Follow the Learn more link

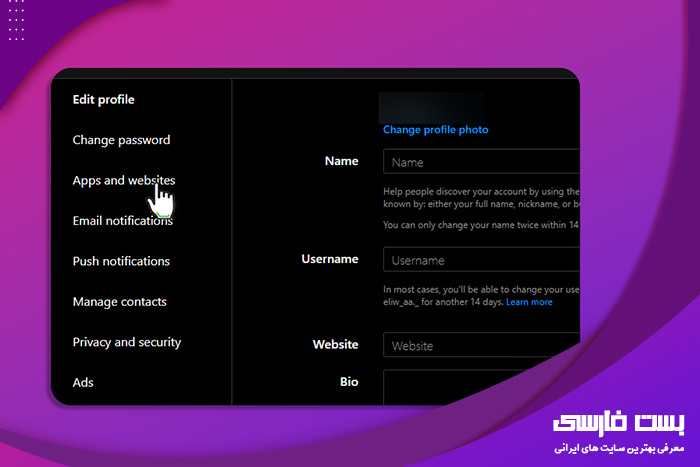tap(529, 302)
